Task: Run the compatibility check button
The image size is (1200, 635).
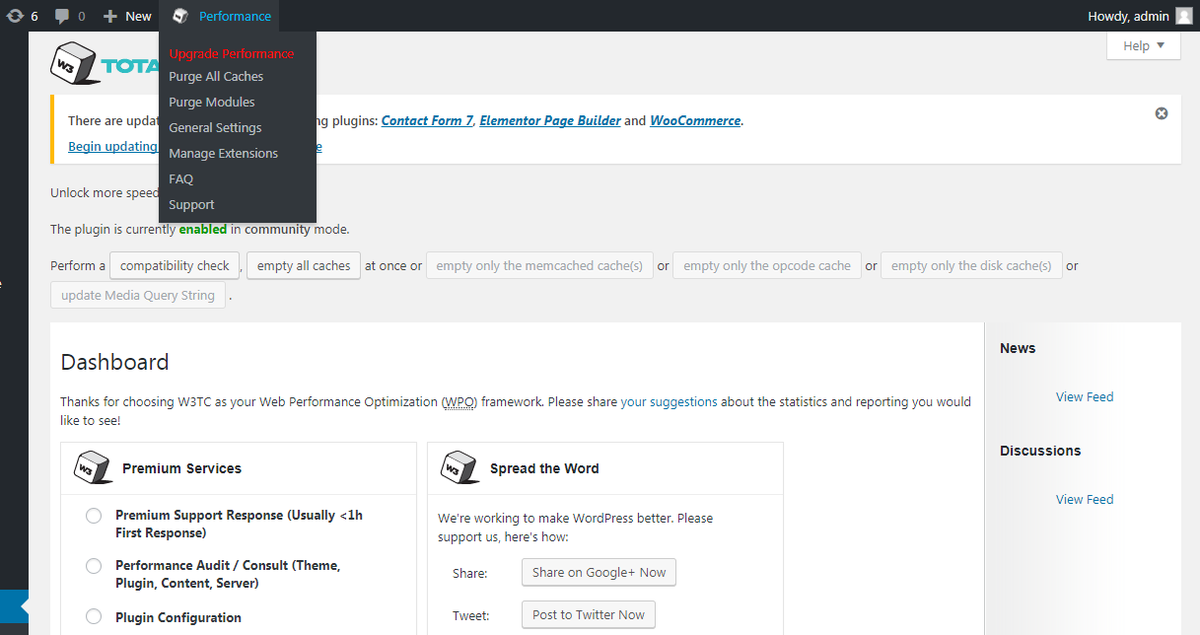Action: click(175, 266)
